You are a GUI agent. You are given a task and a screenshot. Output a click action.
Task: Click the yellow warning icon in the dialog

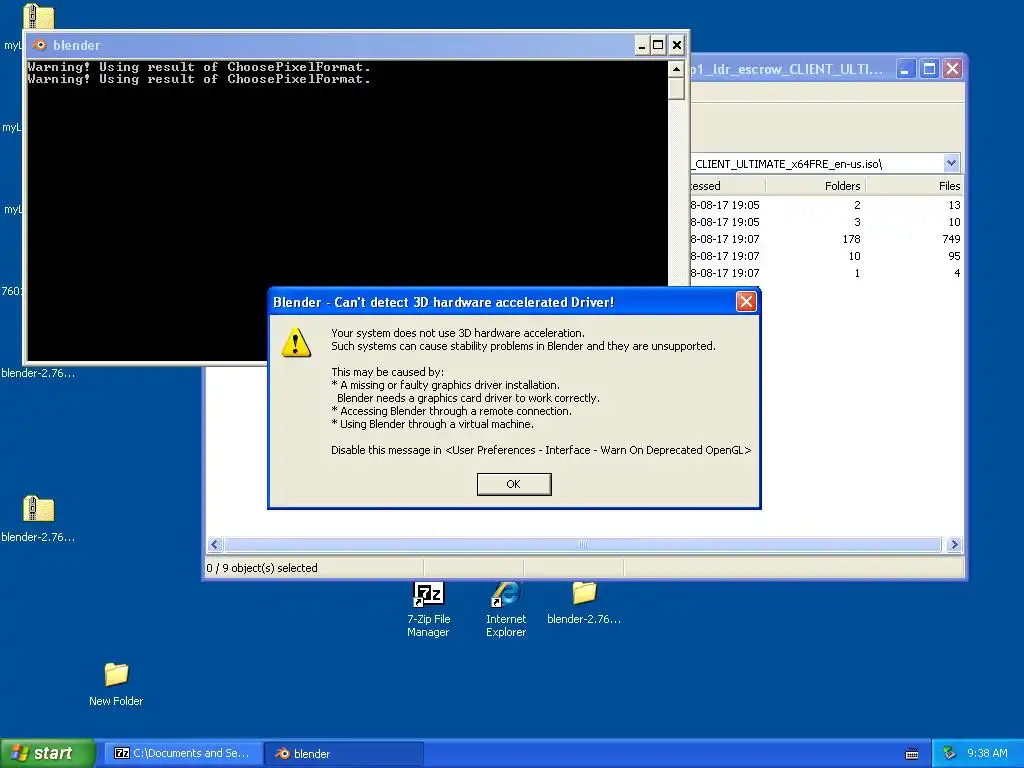pos(296,342)
